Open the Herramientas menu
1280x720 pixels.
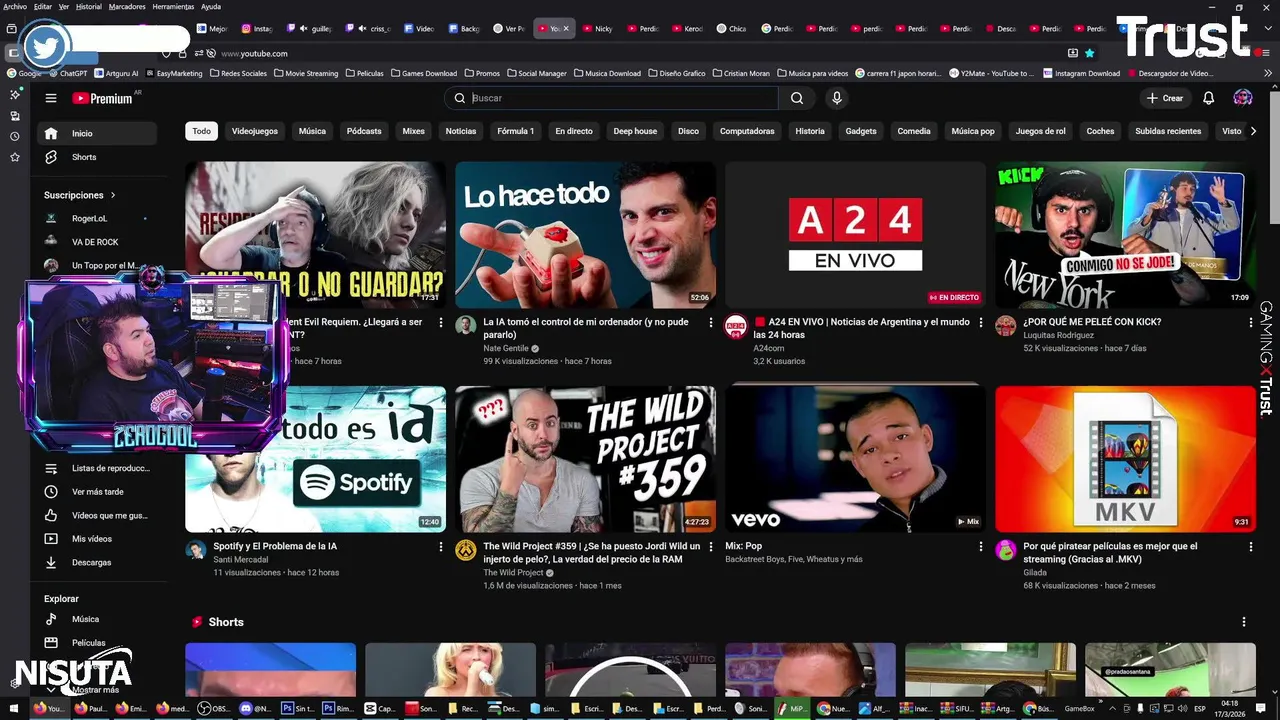173,6
